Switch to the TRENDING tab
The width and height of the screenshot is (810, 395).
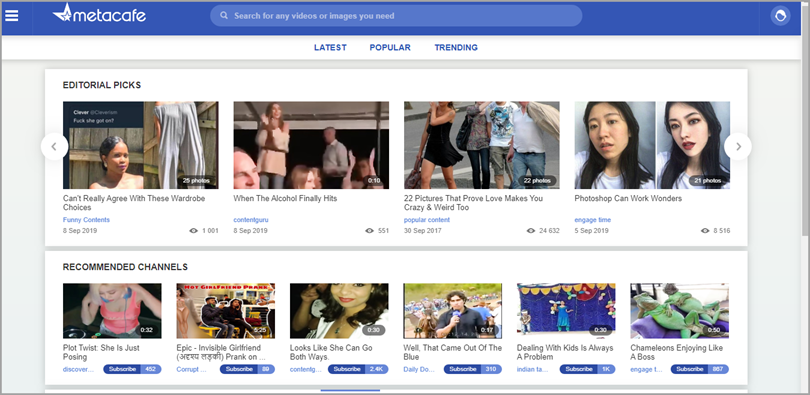456,48
